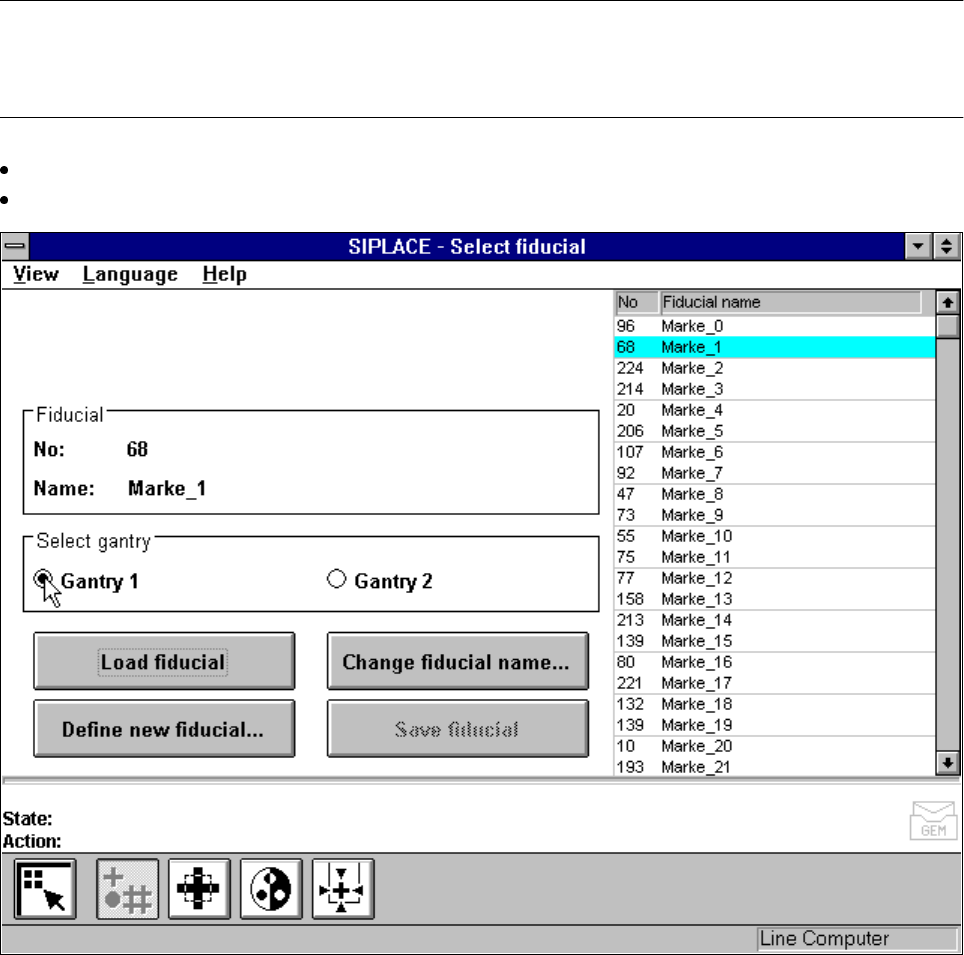Click the greyed fiducial grid toolbar icon
This screenshot has width=964, height=955.
click(x=127, y=889)
